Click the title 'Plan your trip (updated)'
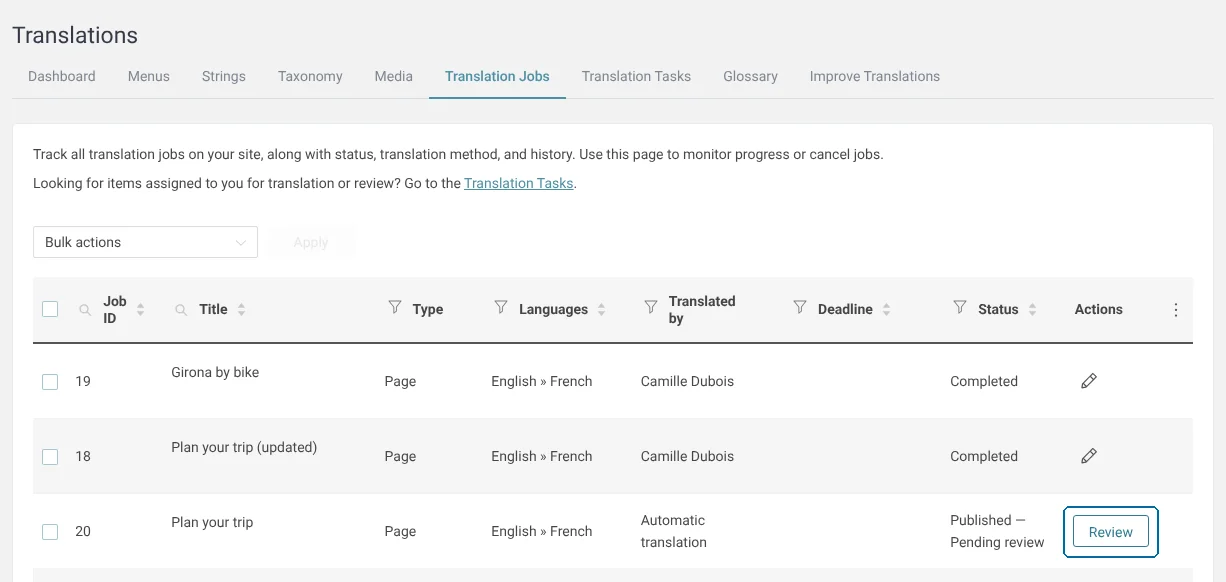This screenshot has width=1226, height=582. (x=244, y=447)
